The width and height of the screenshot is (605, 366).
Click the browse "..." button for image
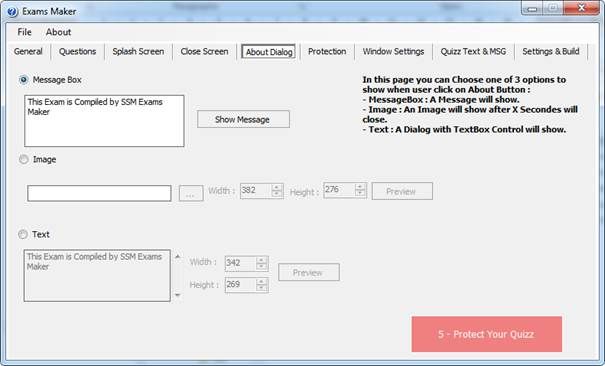point(191,194)
